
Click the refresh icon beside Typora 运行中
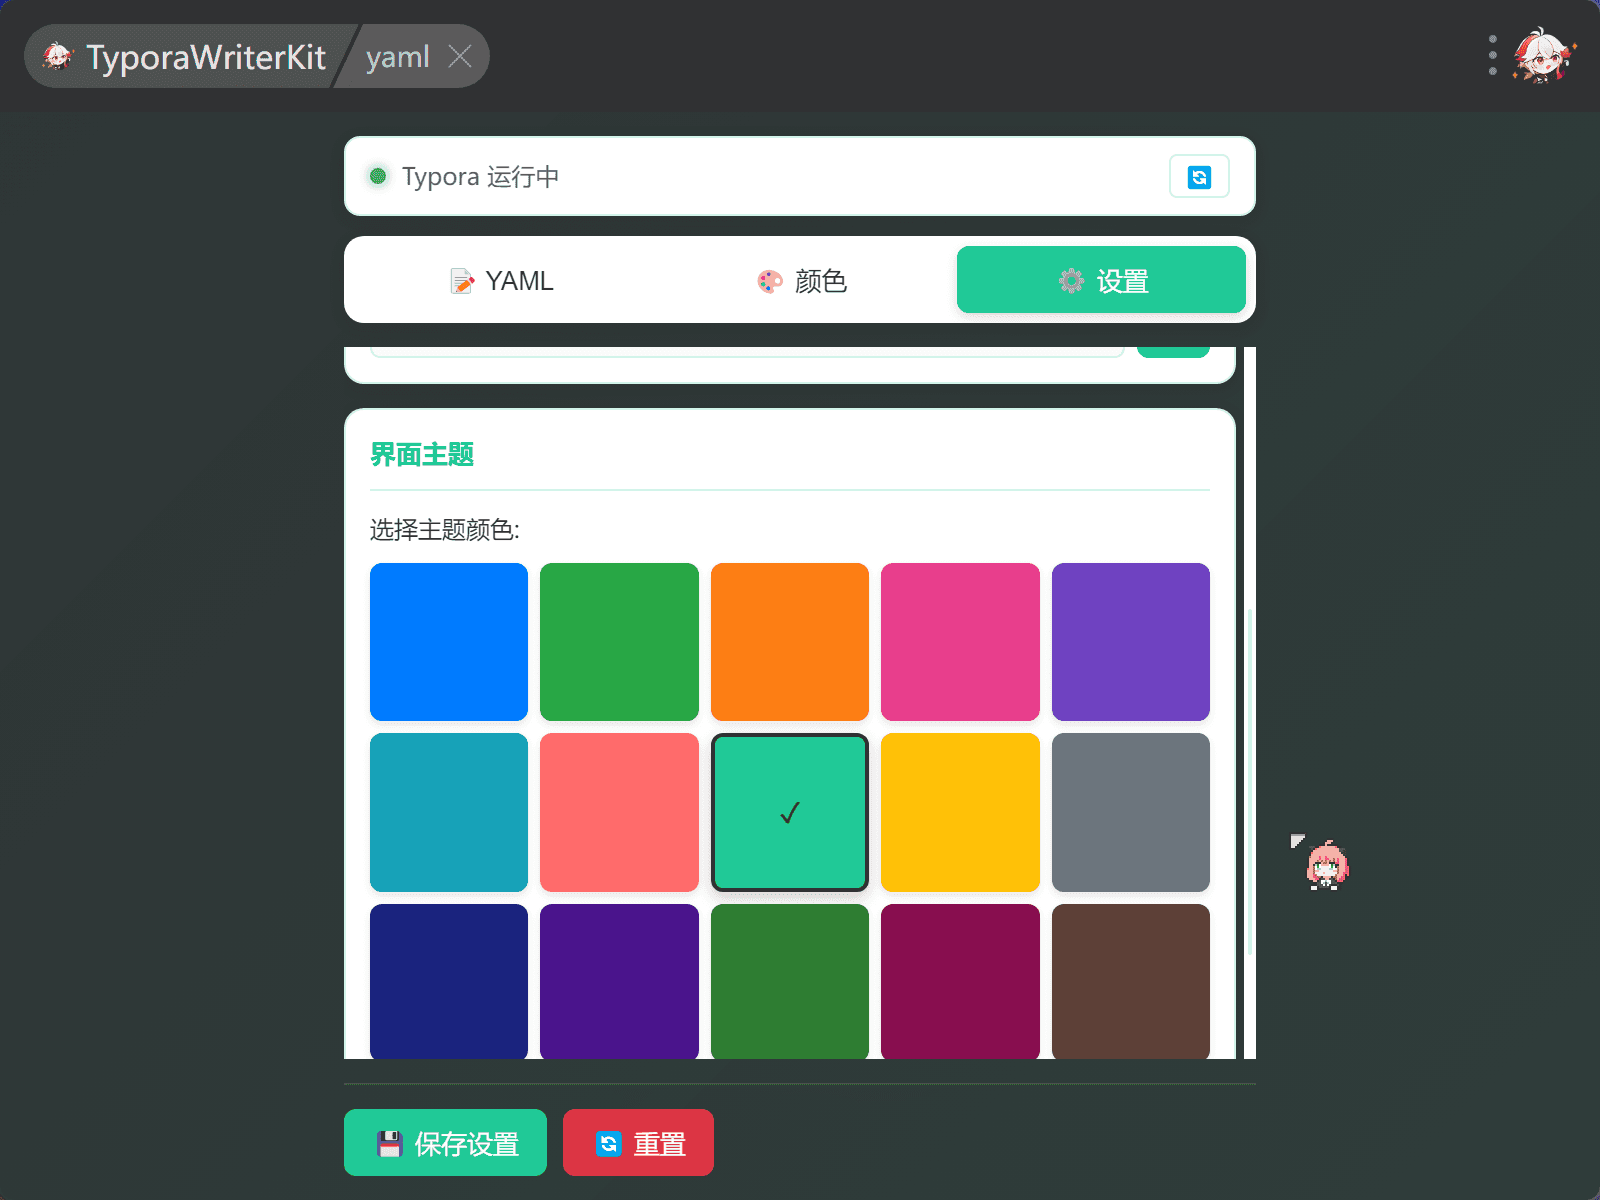click(x=1198, y=176)
